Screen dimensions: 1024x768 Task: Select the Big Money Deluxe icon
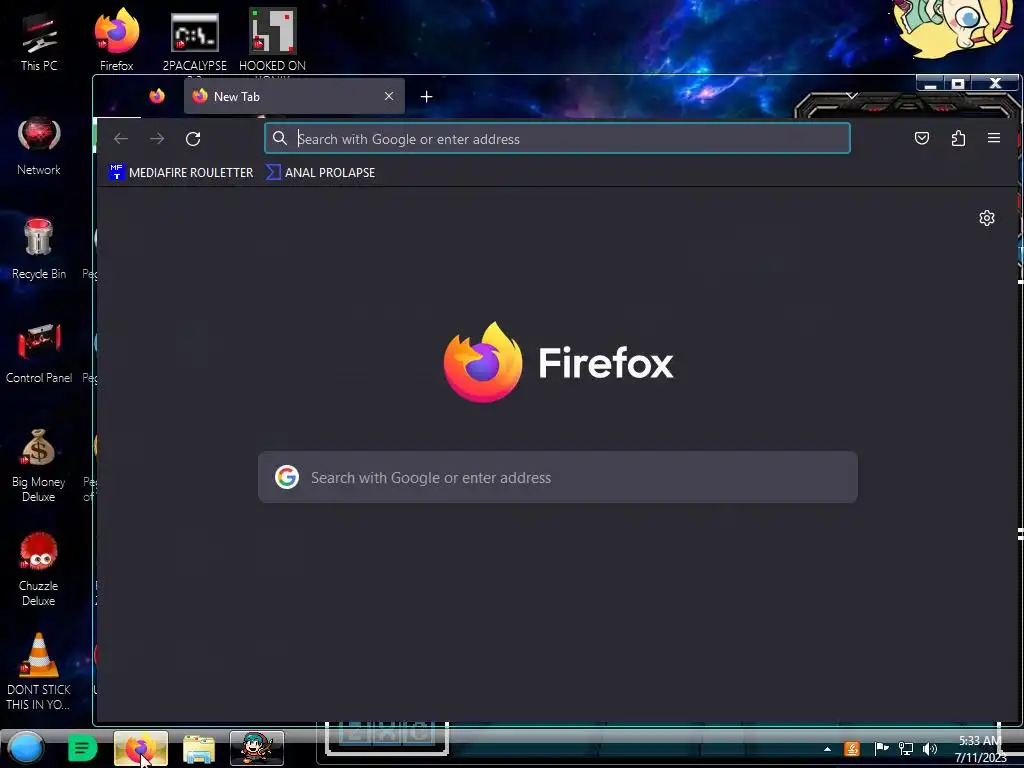tap(39, 465)
